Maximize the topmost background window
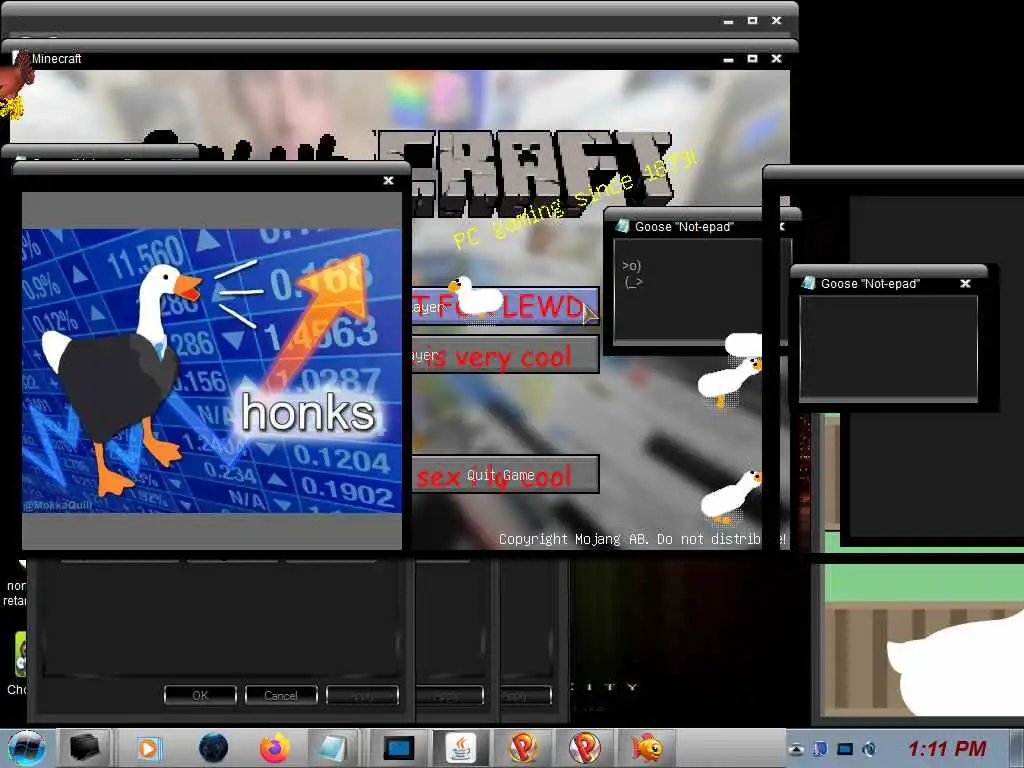This screenshot has width=1024, height=768. click(x=752, y=20)
